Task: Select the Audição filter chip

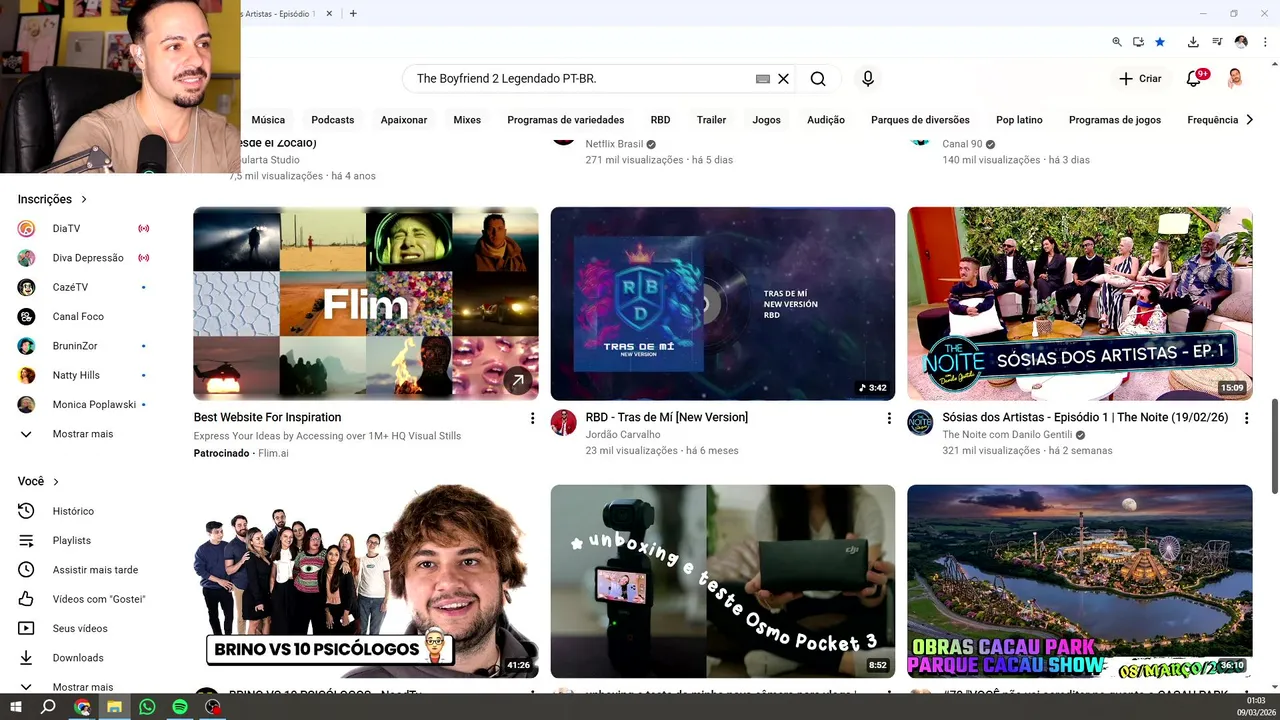Action: pyautogui.click(x=826, y=120)
